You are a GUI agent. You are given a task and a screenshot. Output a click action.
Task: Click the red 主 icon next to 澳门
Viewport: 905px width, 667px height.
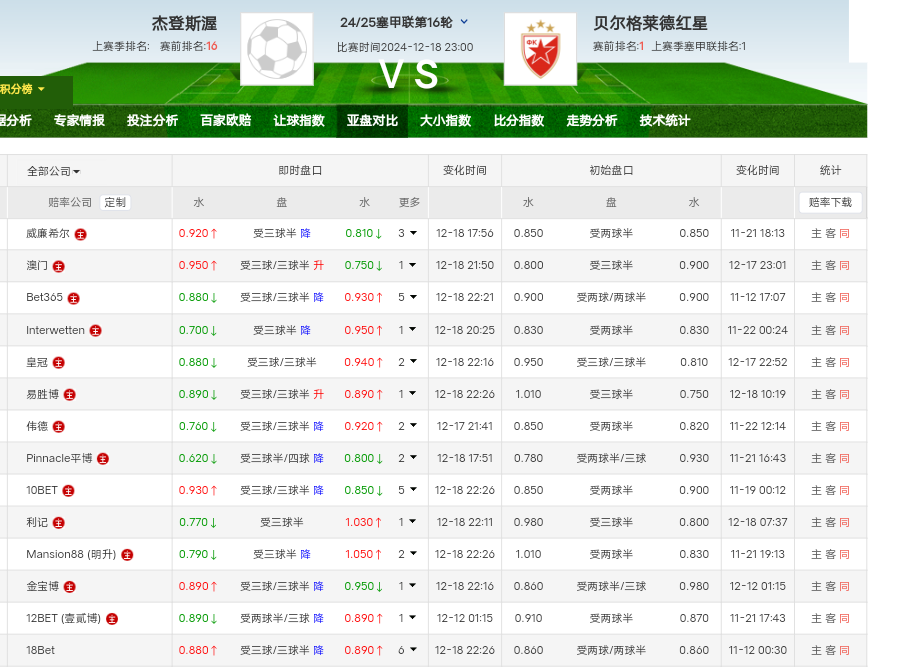tap(59, 266)
